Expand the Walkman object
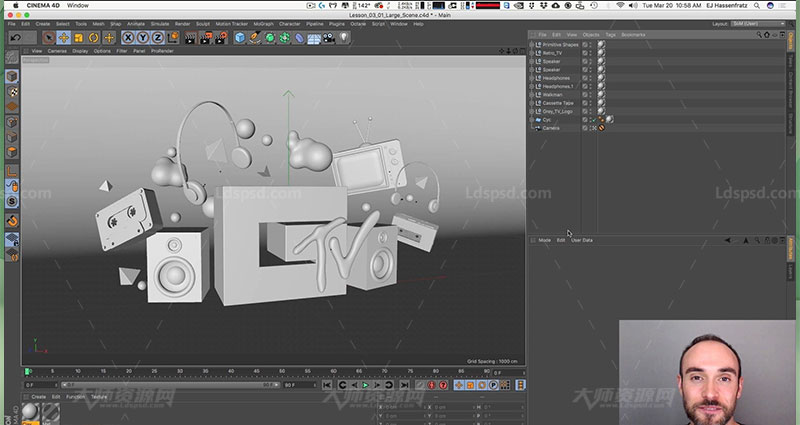The image size is (800, 425). (x=532, y=95)
